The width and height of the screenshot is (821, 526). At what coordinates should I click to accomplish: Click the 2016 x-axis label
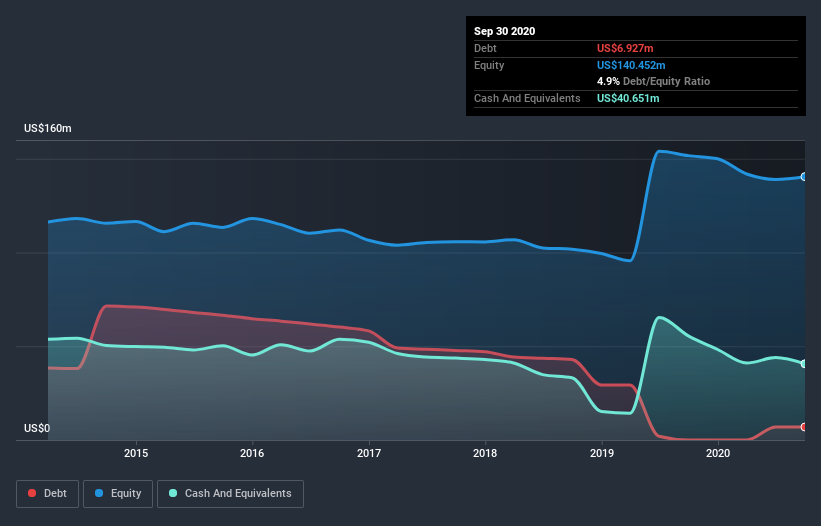[252, 453]
